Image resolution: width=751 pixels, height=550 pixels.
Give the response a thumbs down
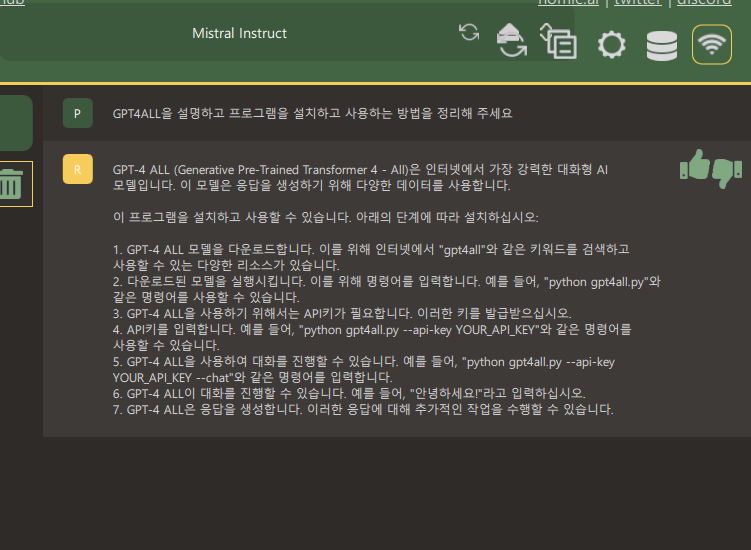click(728, 172)
